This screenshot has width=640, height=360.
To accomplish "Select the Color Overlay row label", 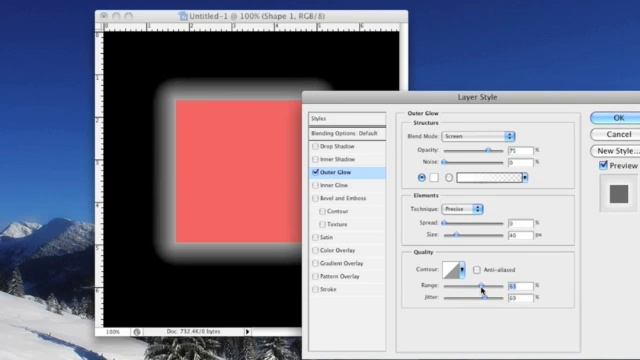I will point(338,250).
